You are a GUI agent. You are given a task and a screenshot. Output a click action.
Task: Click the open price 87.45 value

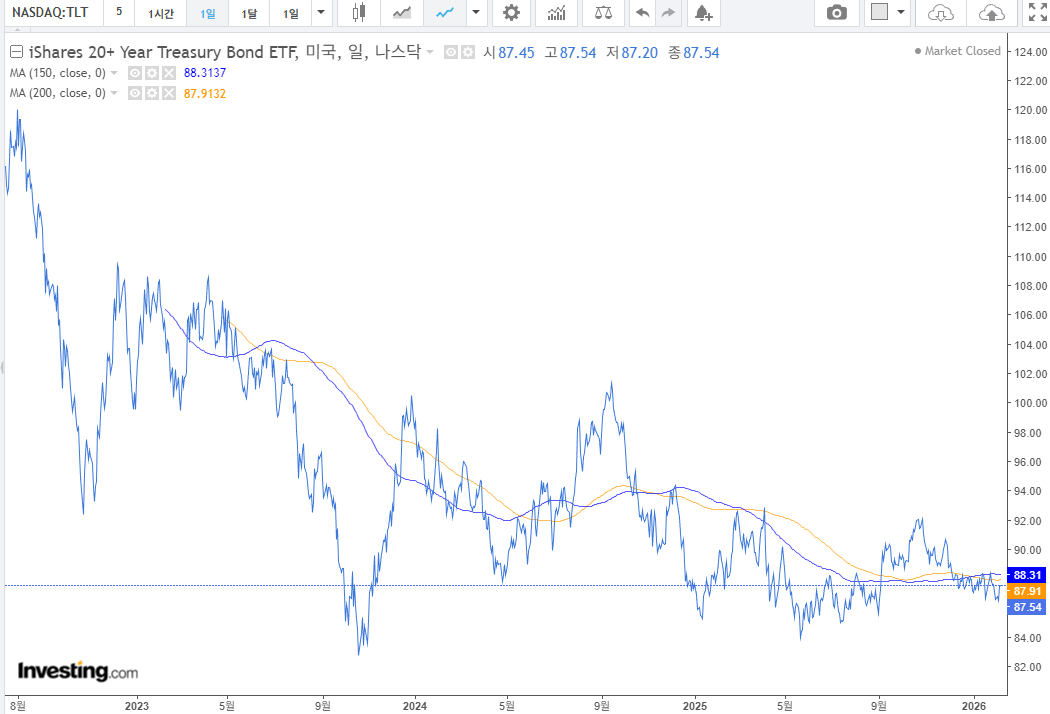click(x=516, y=53)
